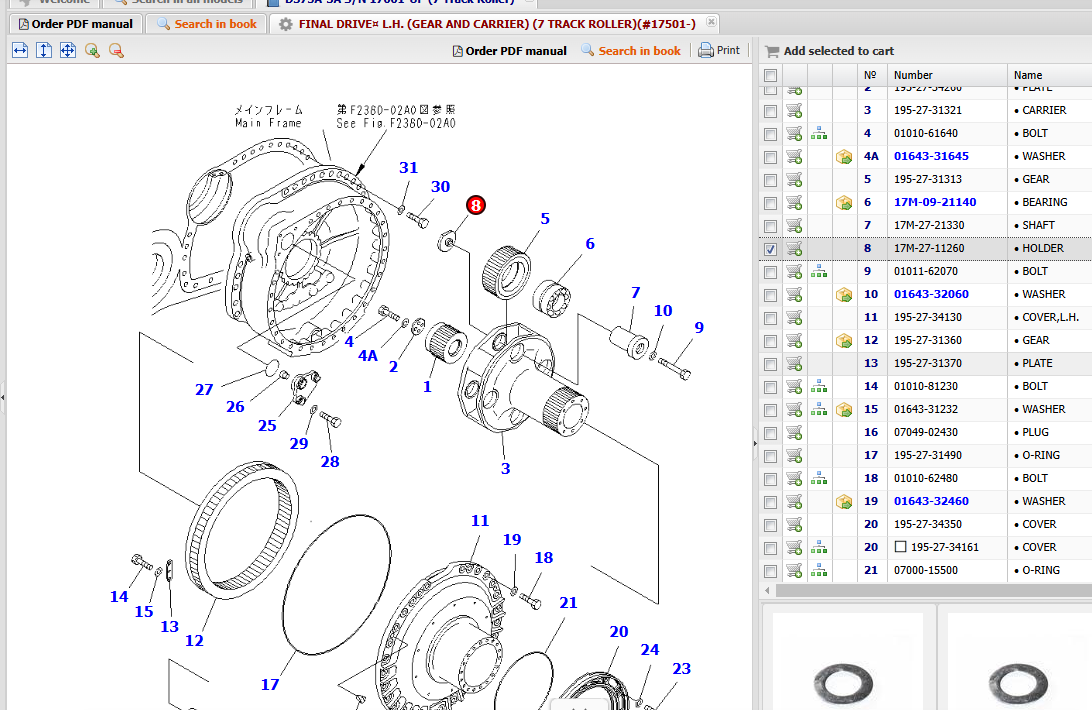Add COVER,L.H. 195-27-34130 to the cart
1092x710 pixels.
pyautogui.click(x=794, y=317)
